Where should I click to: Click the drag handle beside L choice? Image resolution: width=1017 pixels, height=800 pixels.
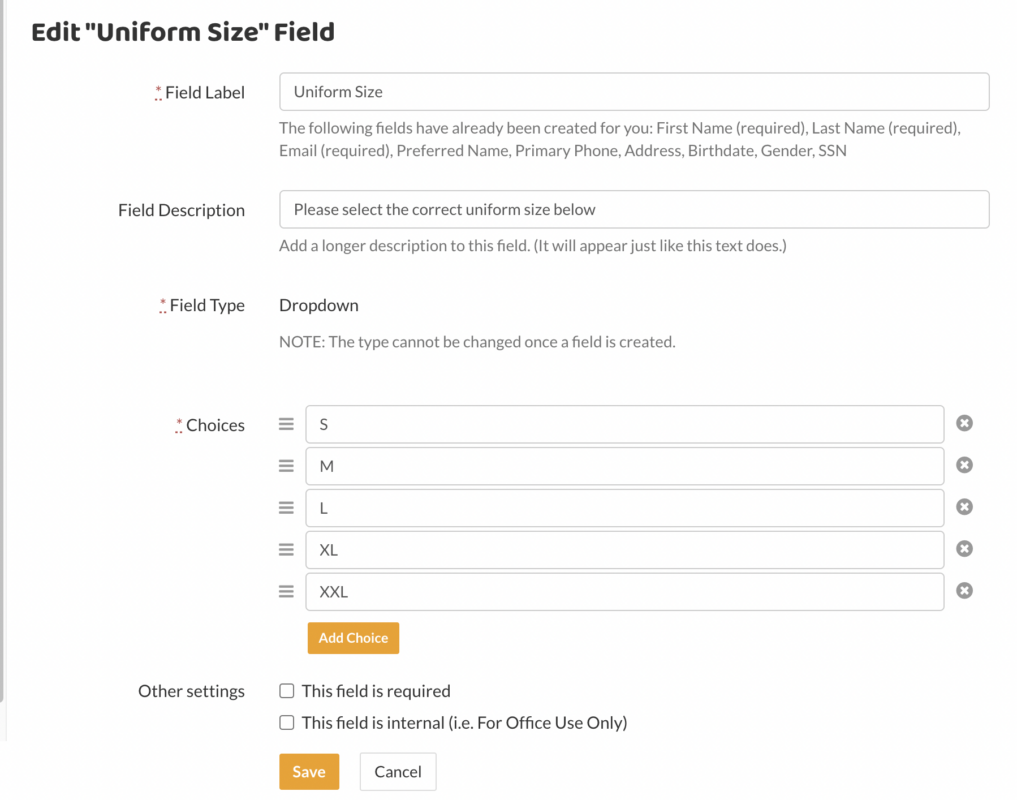coord(286,508)
